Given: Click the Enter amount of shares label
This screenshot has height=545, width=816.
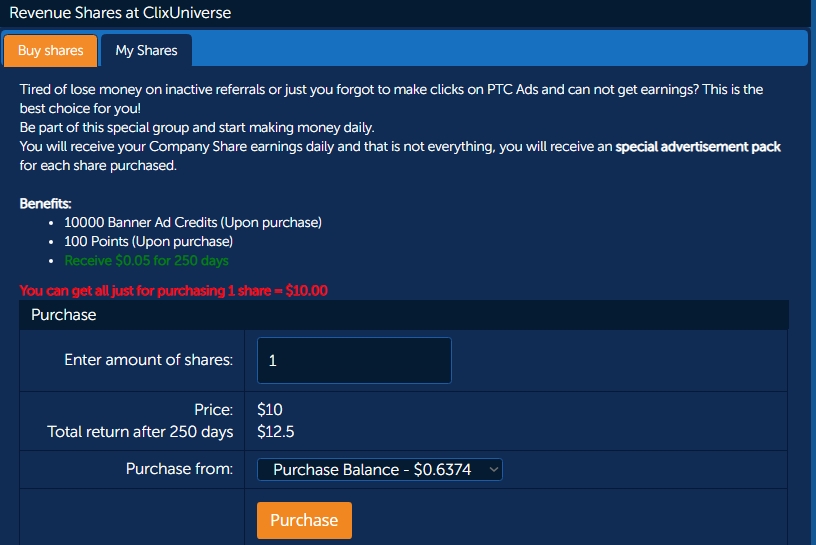Looking at the screenshot, I should (x=148, y=360).
